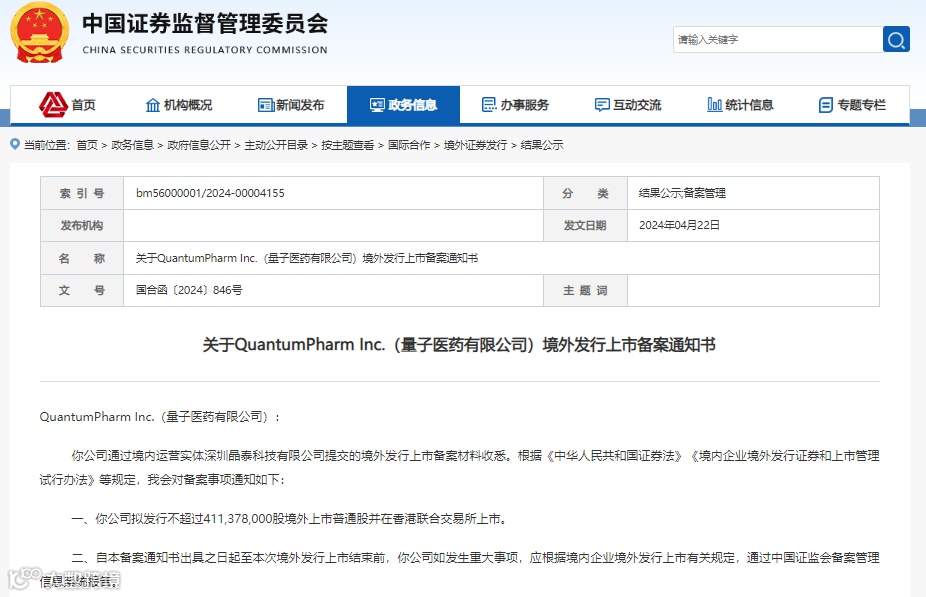The image size is (926, 597).
Task: Go to 结果公示 in the breadcrumb
Action: click(542, 145)
